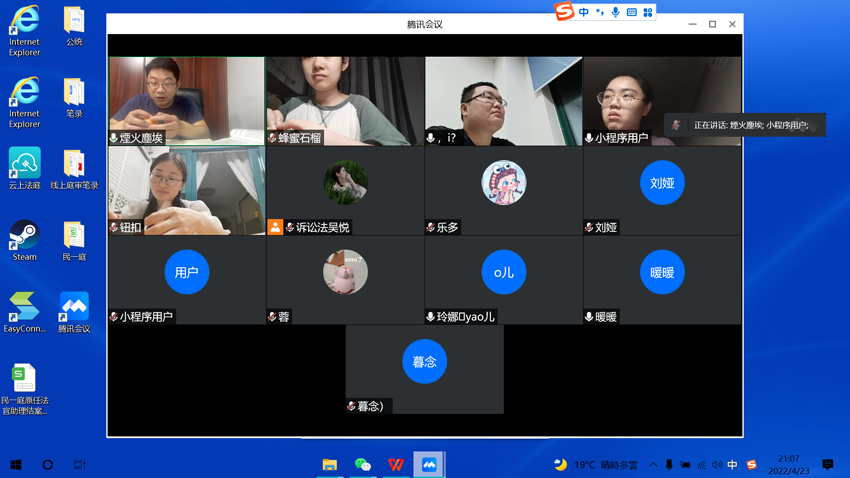Screen dimensions: 850x478
Task: Open the date and time flyout
Action: (788, 465)
